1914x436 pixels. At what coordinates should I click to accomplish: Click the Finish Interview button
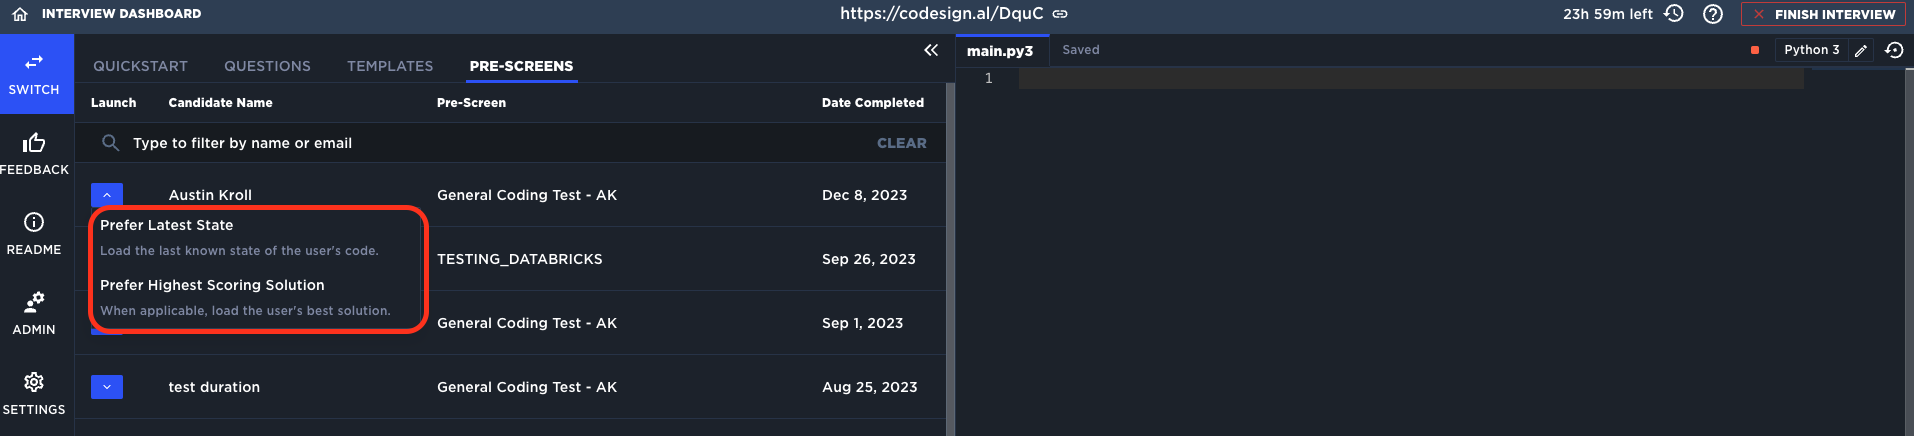pyautogui.click(x=1823, y=14)
